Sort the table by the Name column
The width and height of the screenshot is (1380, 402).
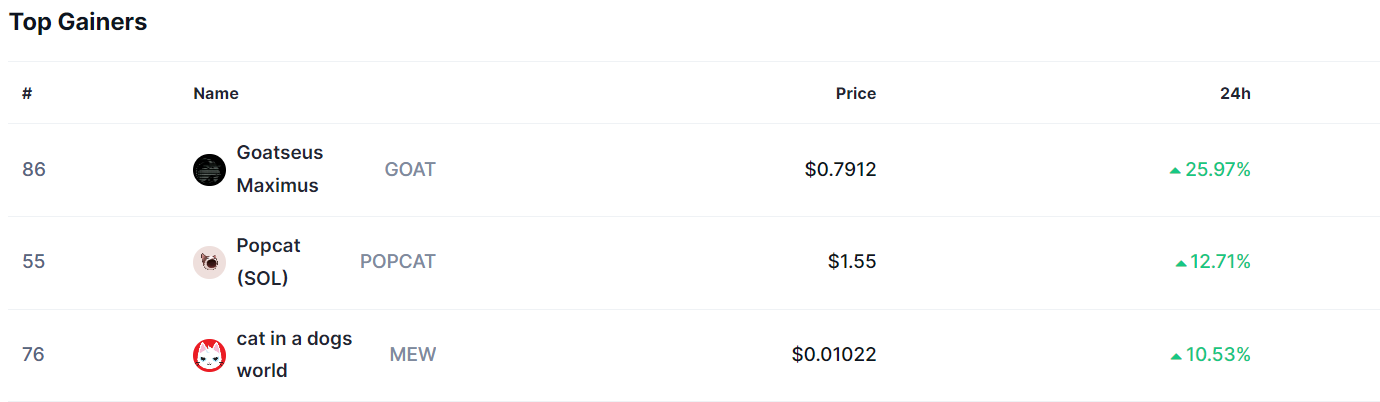(x=216, y=94)
